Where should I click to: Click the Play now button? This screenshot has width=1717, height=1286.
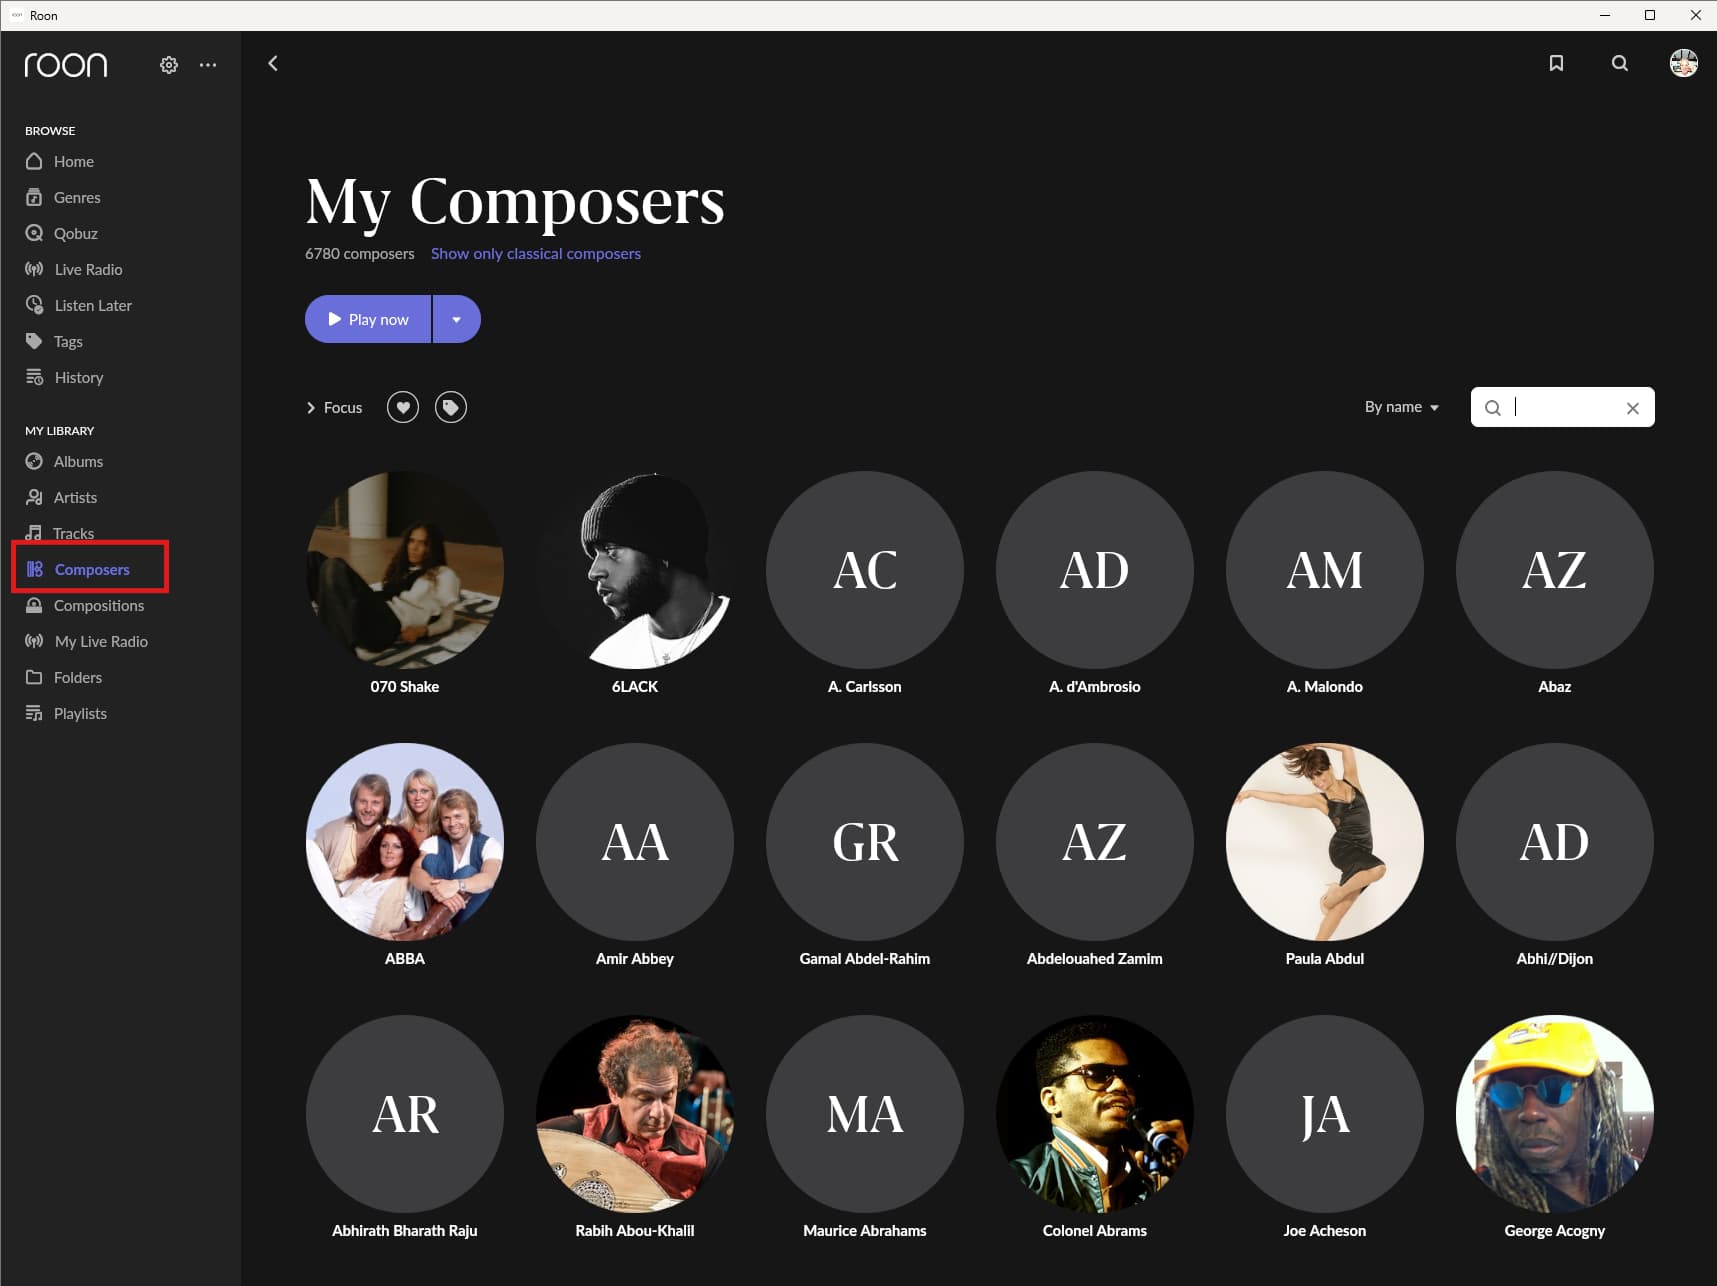coord(368,319)
